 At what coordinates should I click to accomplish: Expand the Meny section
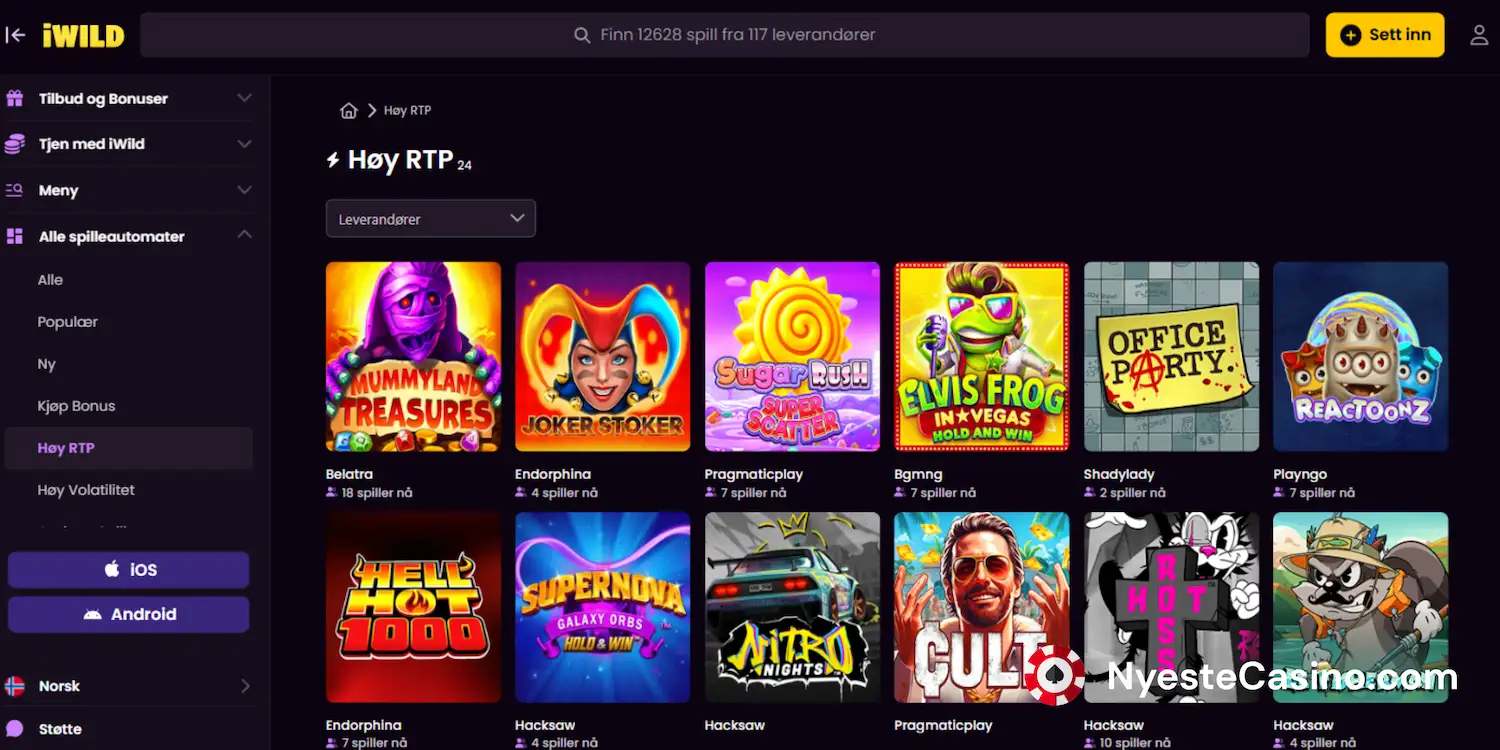[244, 190]
